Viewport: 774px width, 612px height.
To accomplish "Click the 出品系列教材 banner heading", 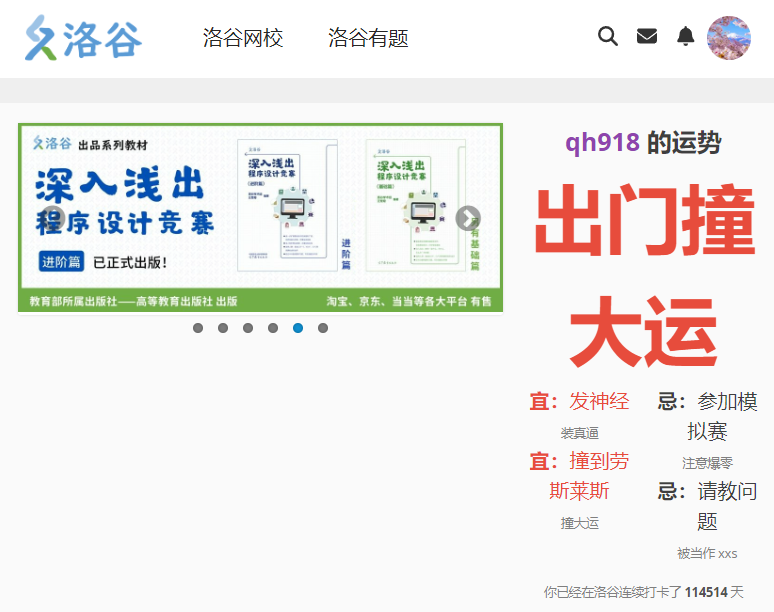I will 113,145.
